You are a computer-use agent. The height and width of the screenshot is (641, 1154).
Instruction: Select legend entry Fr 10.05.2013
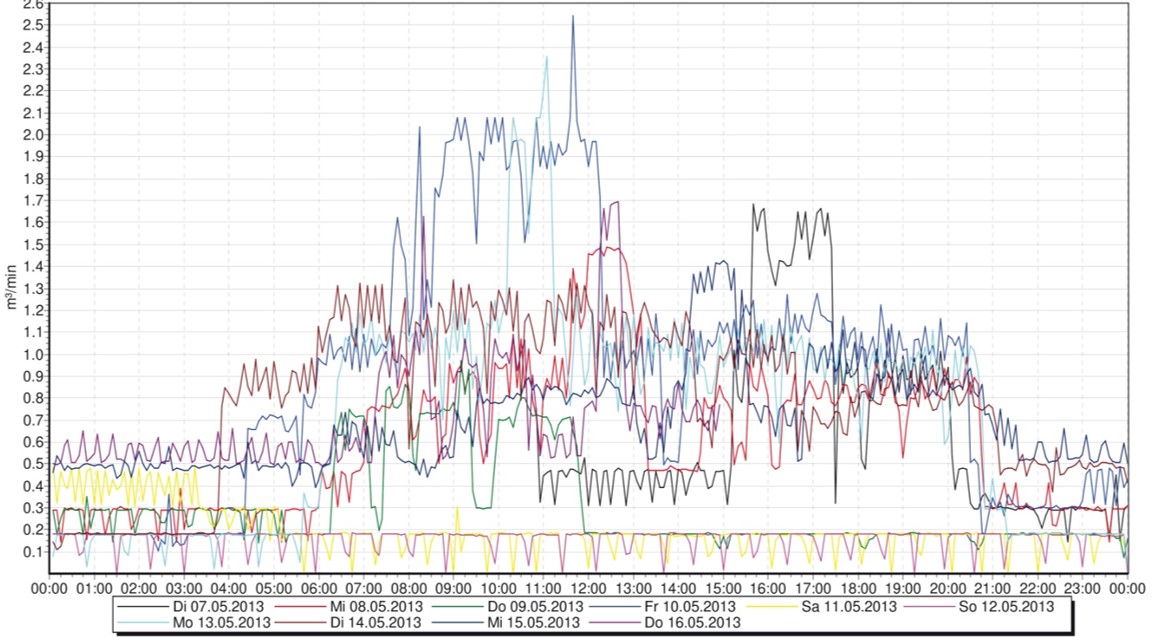(663, 607)
